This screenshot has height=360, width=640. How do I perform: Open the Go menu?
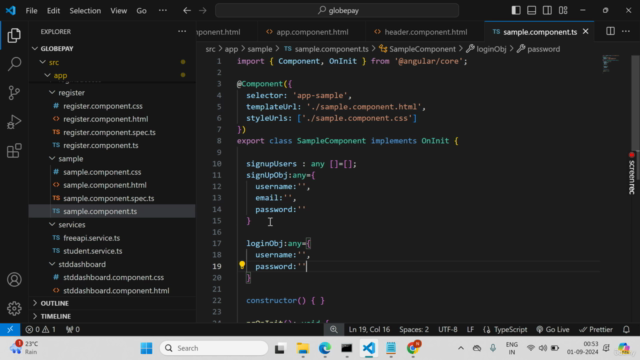pyautogui.click(x=141, y=11)
